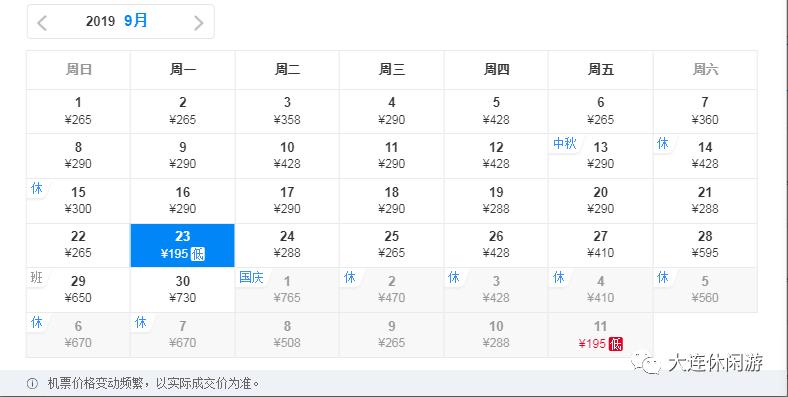Click the 周二 column header
The width and height of the screenshot is (788, 397).
287,70
